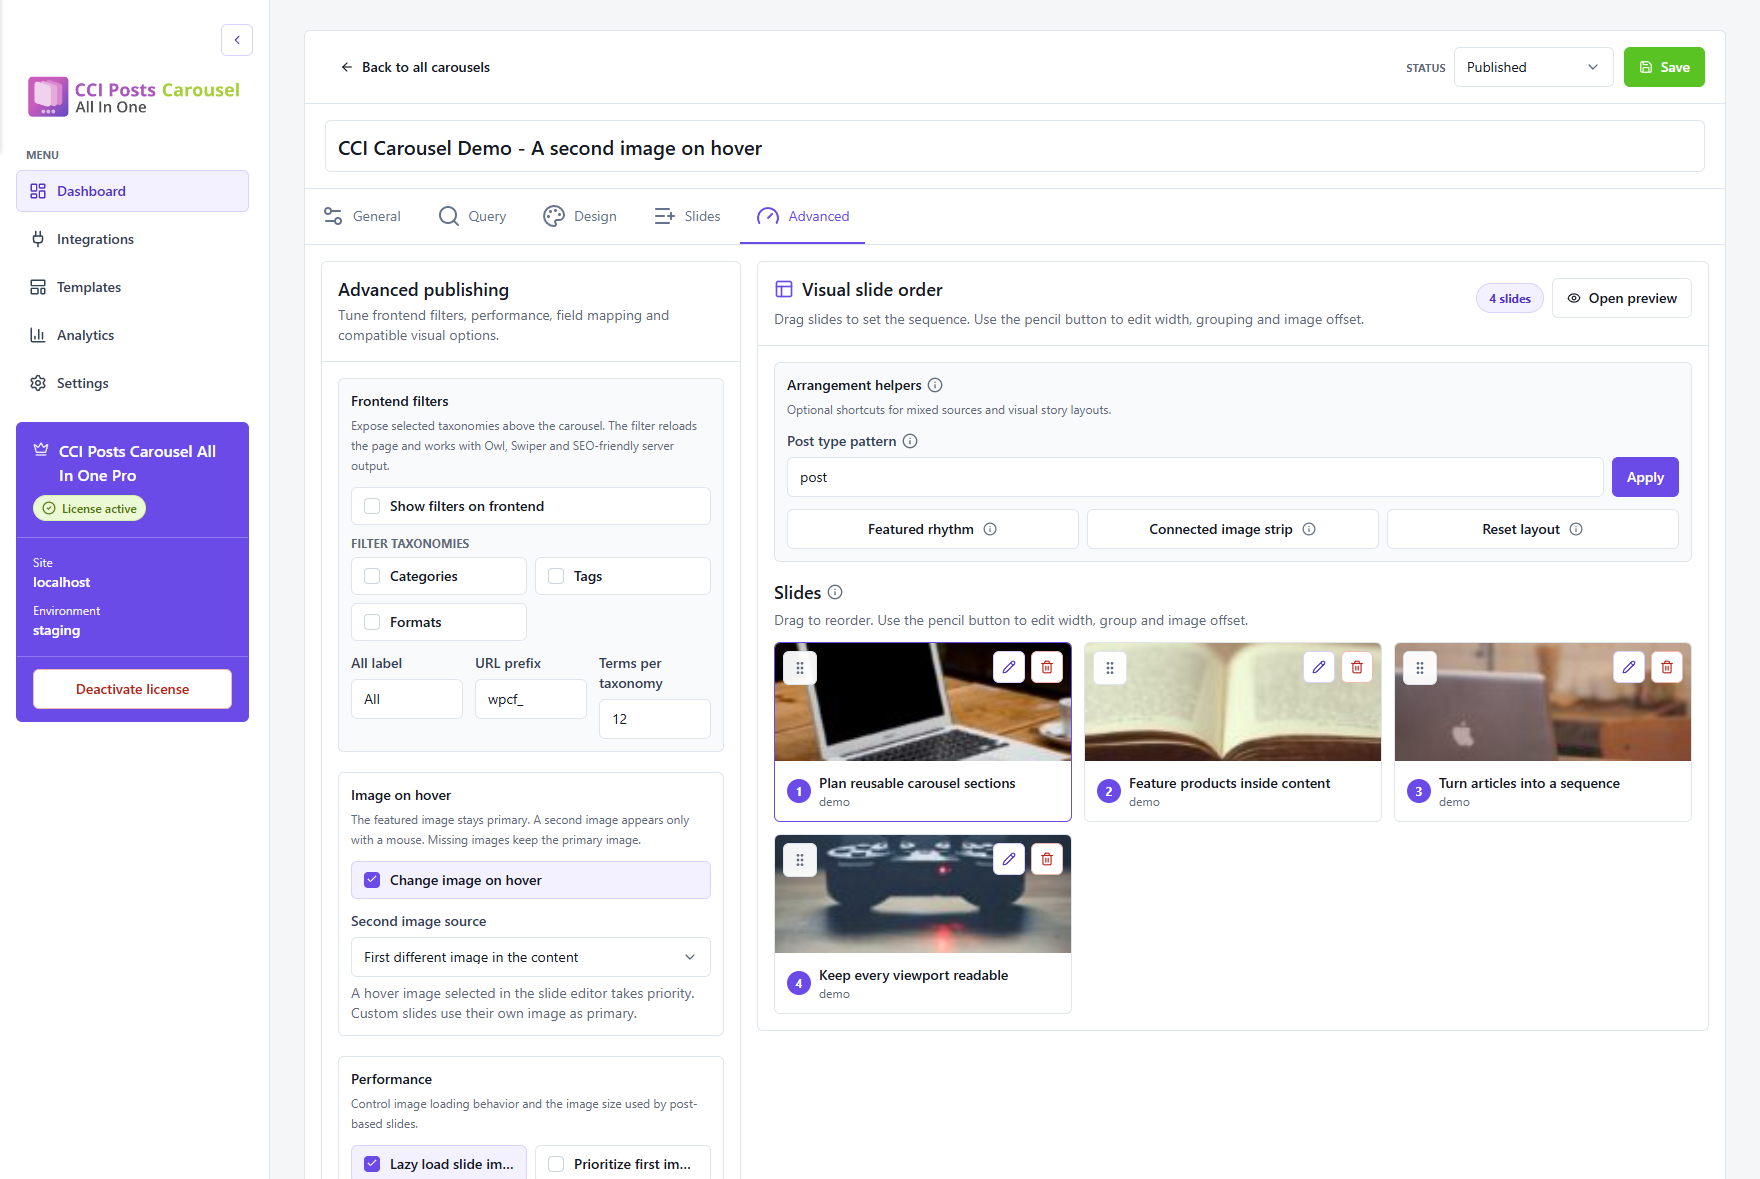Enable 'Show filters on frontend' checkbox
The image size is (1760, 1179).
(372, 506)
